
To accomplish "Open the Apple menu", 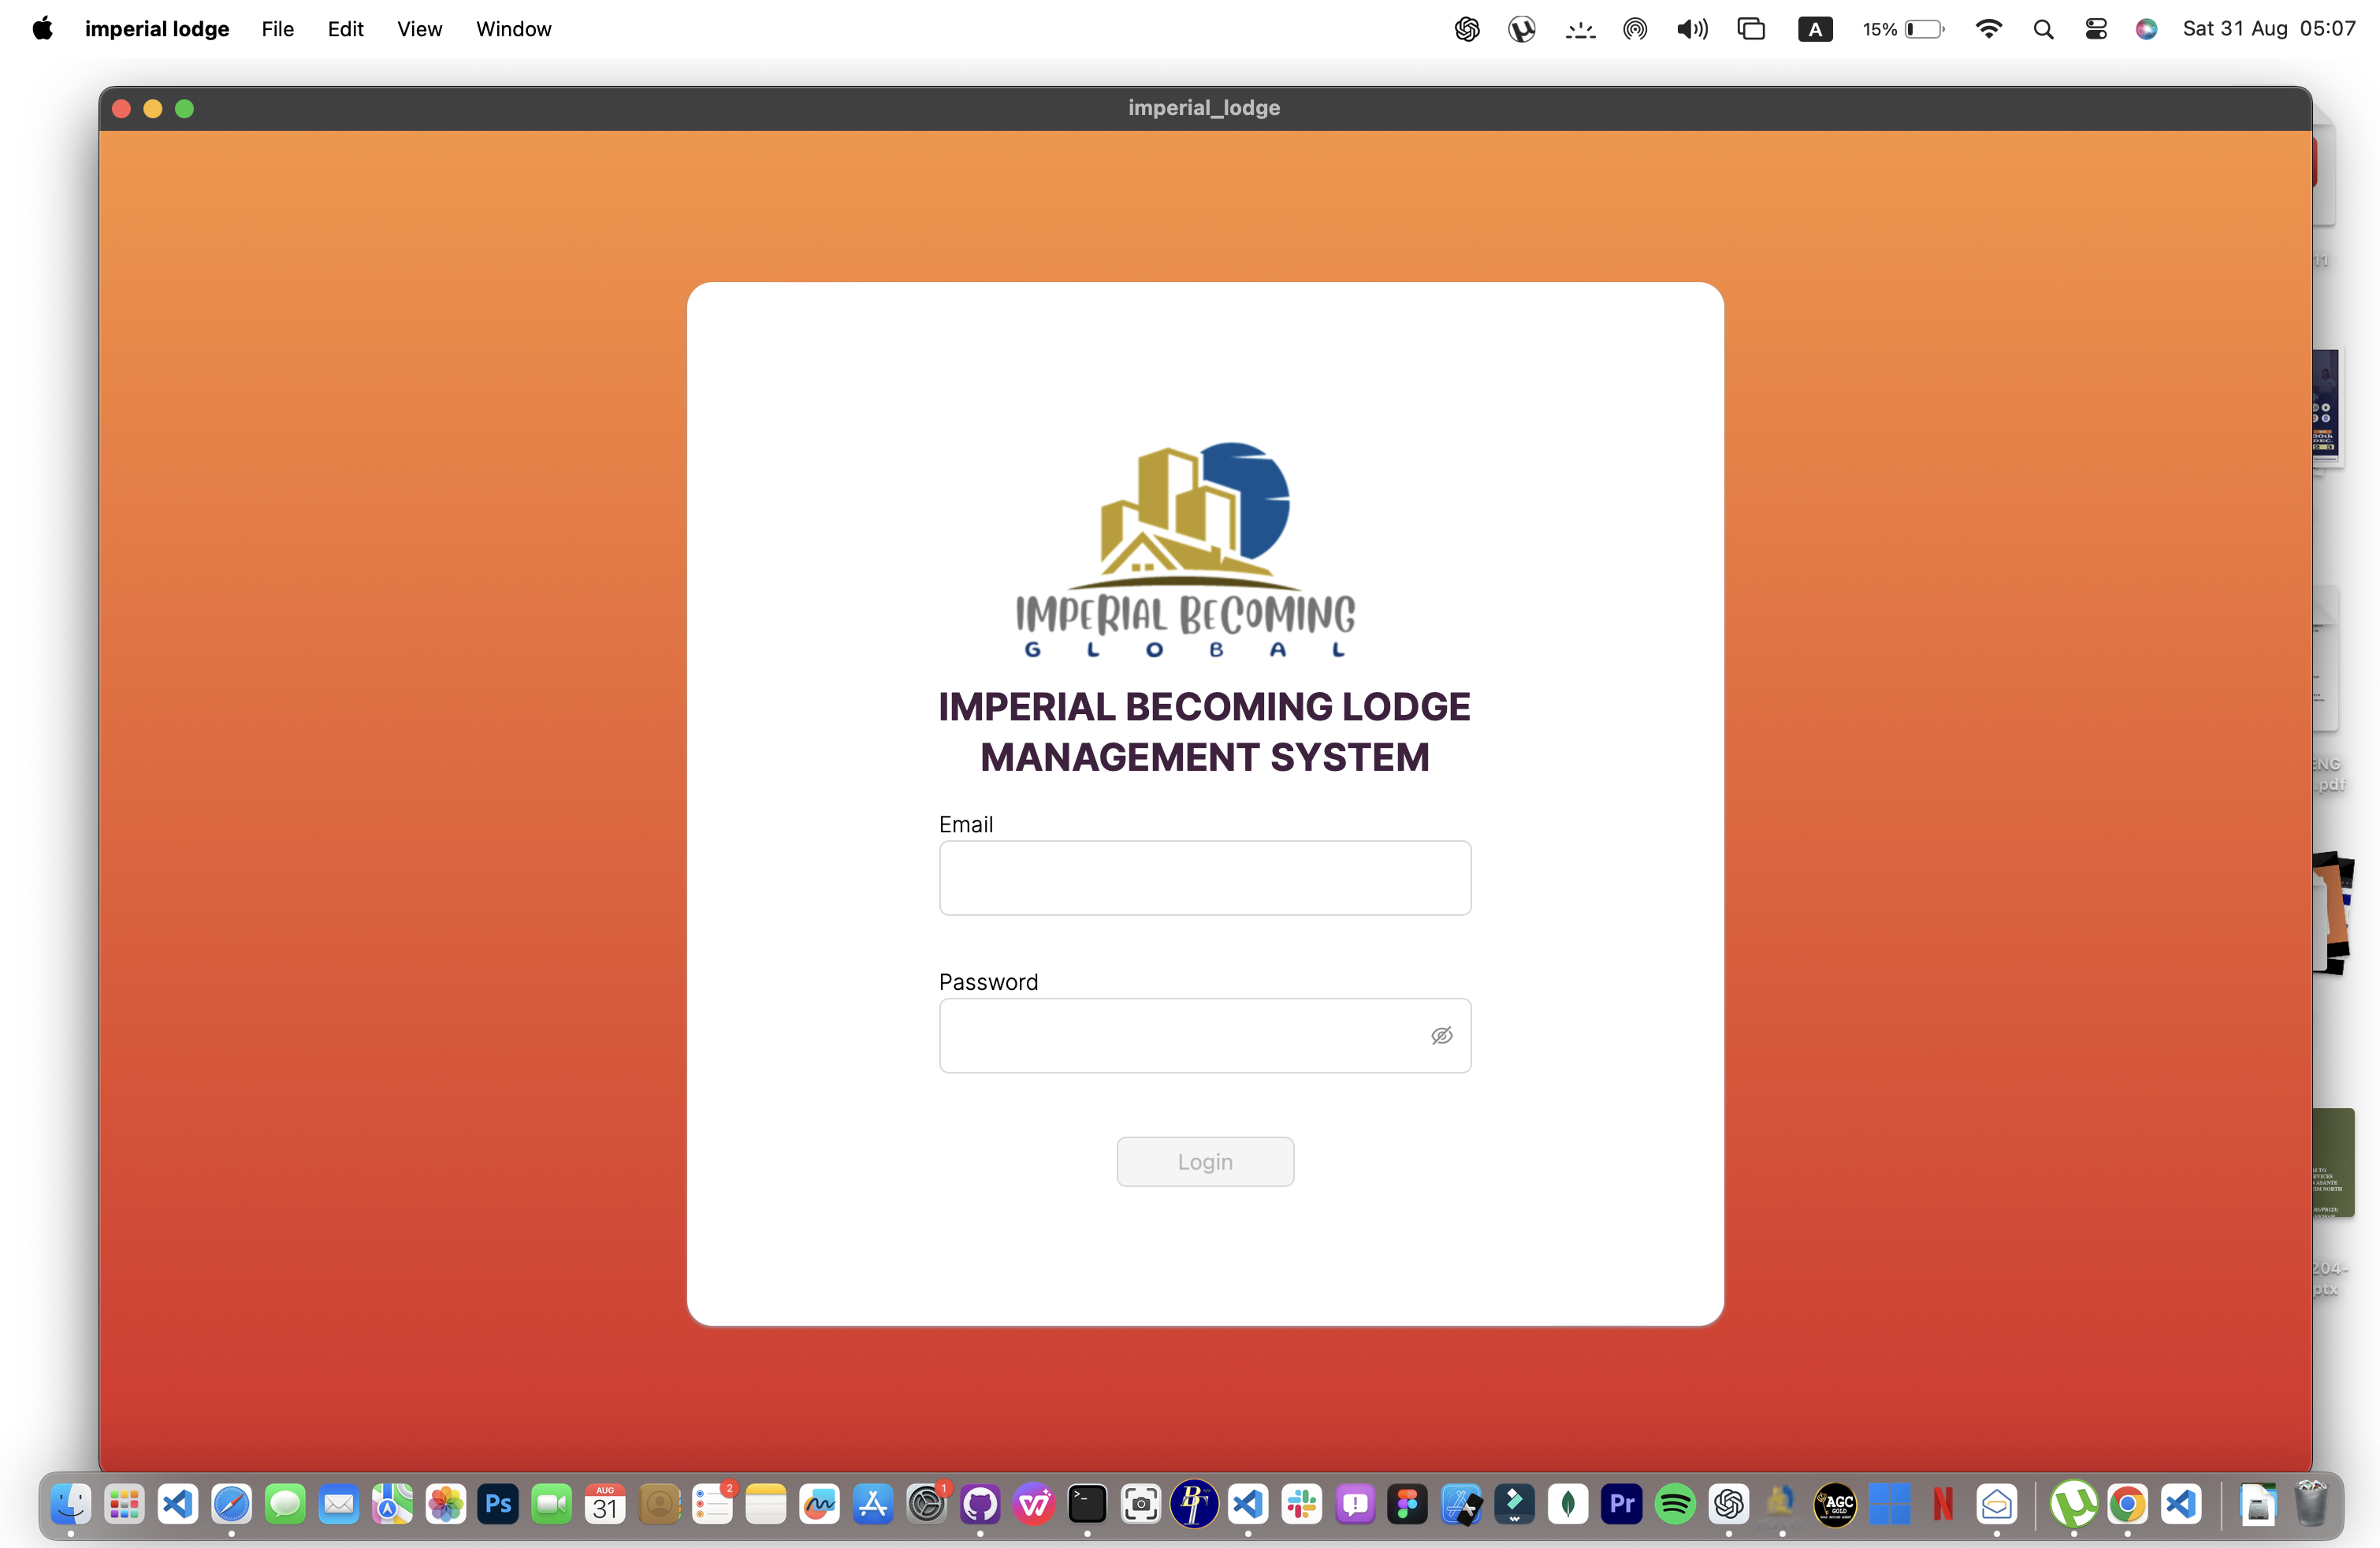I will (42, 29).
